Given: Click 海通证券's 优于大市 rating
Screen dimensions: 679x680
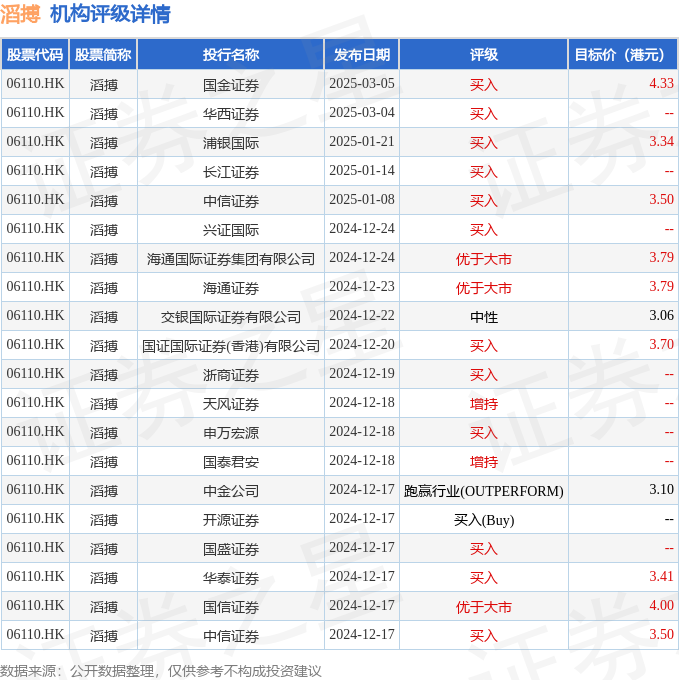Looking at the screenshot, I should click(483, 288).
